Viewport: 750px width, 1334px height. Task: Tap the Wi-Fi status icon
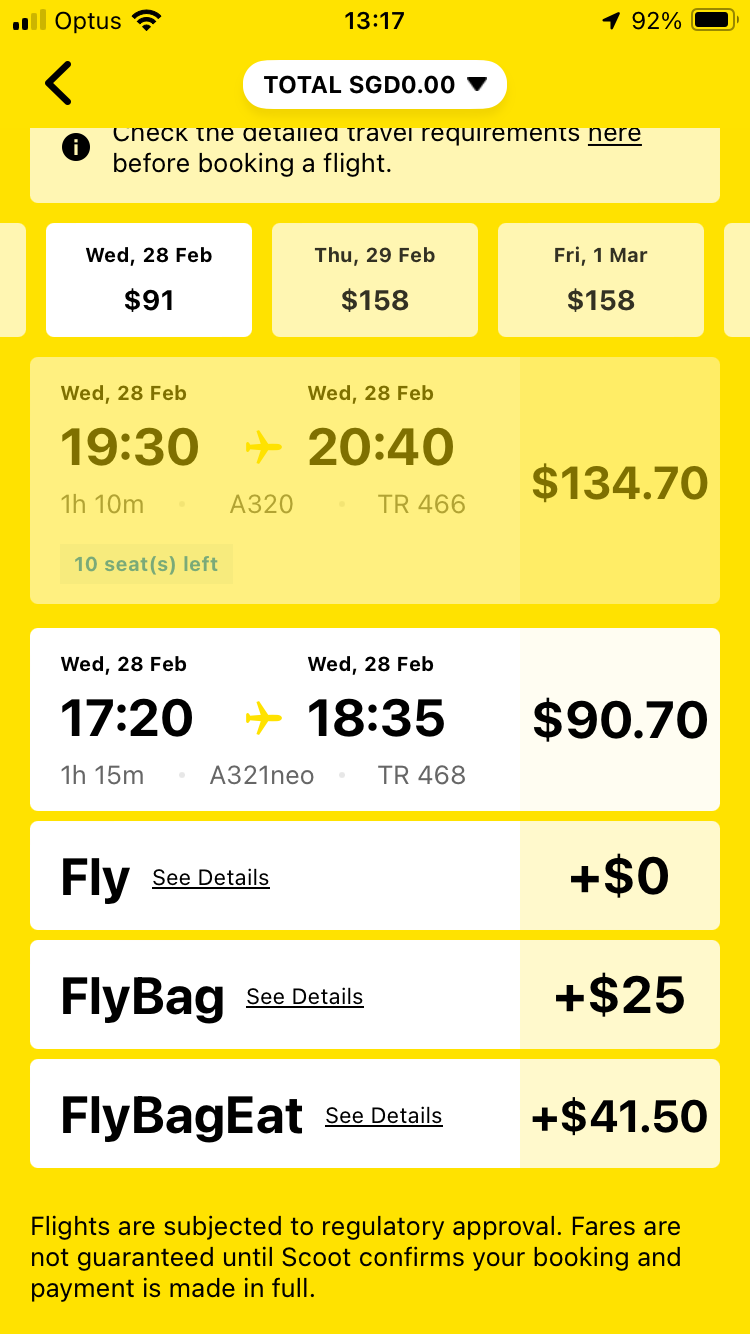click(x=147, y=21)
